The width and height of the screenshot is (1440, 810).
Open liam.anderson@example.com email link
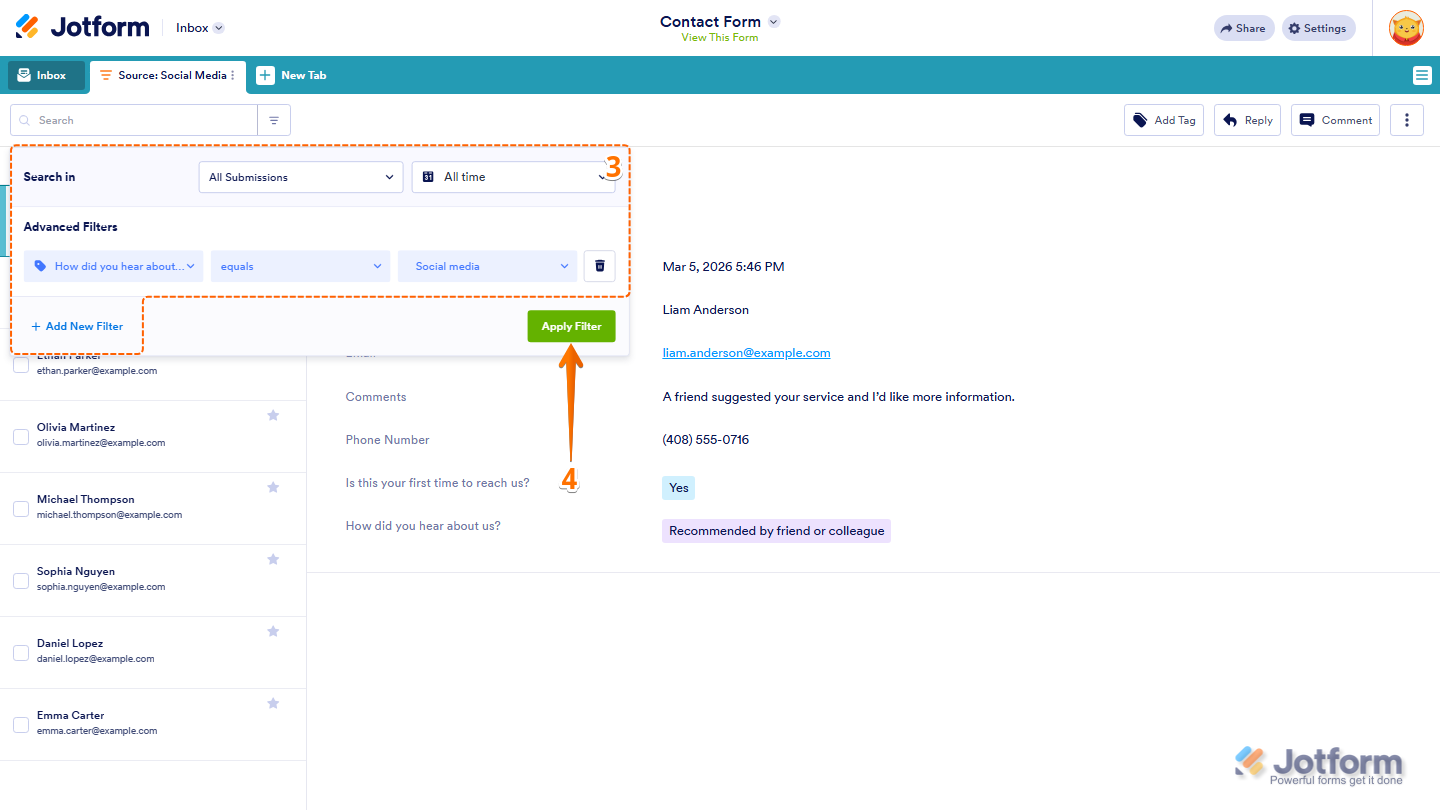click(745, 352)
